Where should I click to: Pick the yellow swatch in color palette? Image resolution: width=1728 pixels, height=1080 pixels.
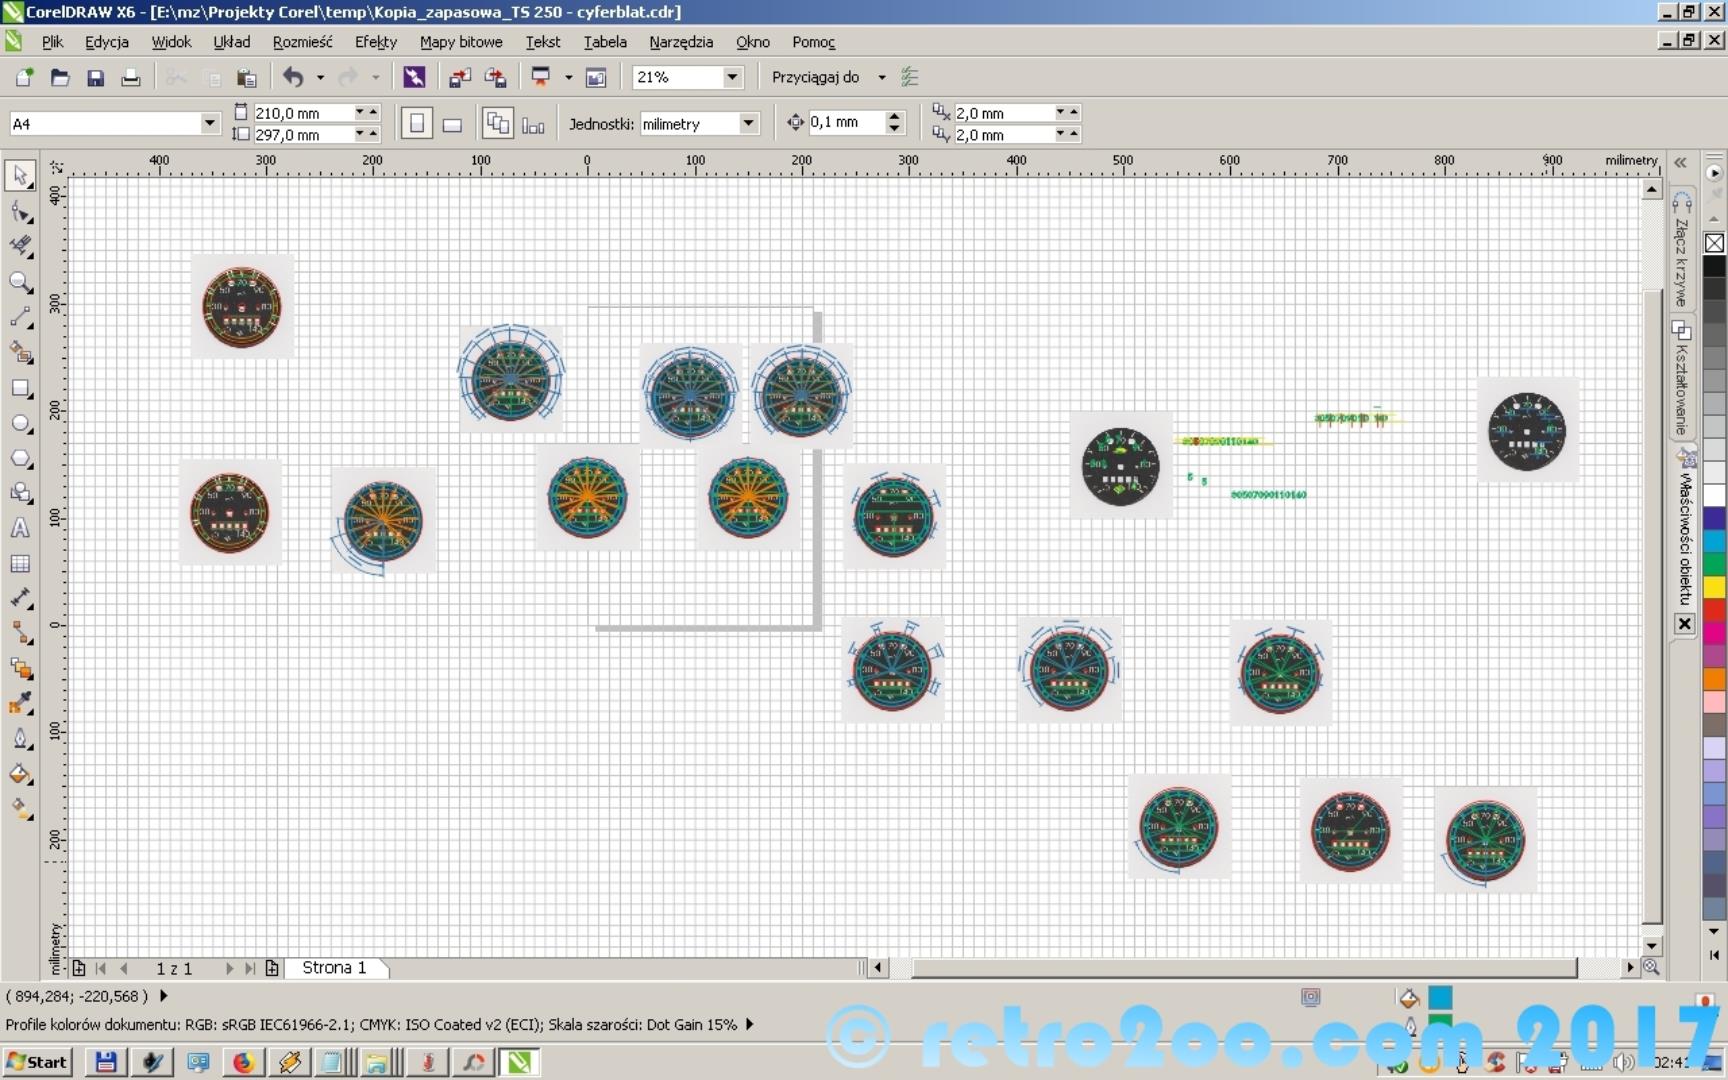1714,587
